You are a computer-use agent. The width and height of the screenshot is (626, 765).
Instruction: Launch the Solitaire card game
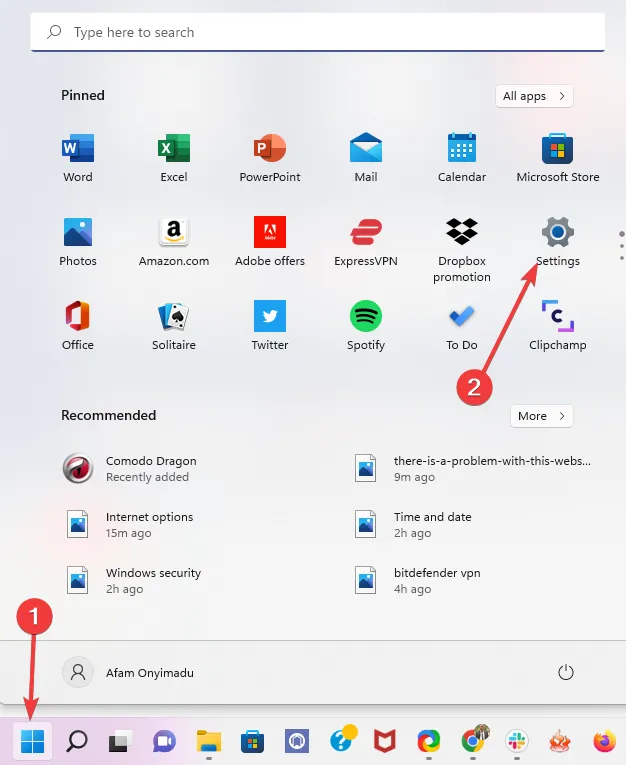(x=174, y=325)
